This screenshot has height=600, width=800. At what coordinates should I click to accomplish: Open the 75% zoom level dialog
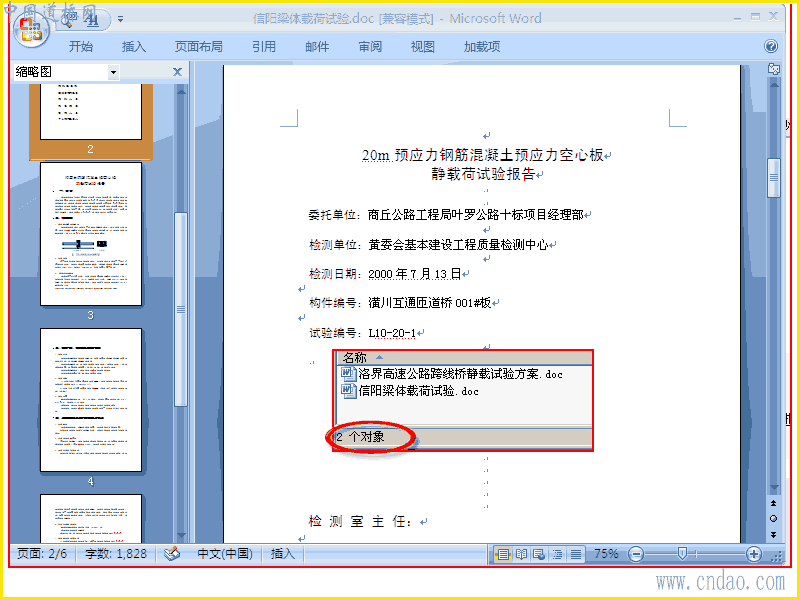tap(606, 554)
